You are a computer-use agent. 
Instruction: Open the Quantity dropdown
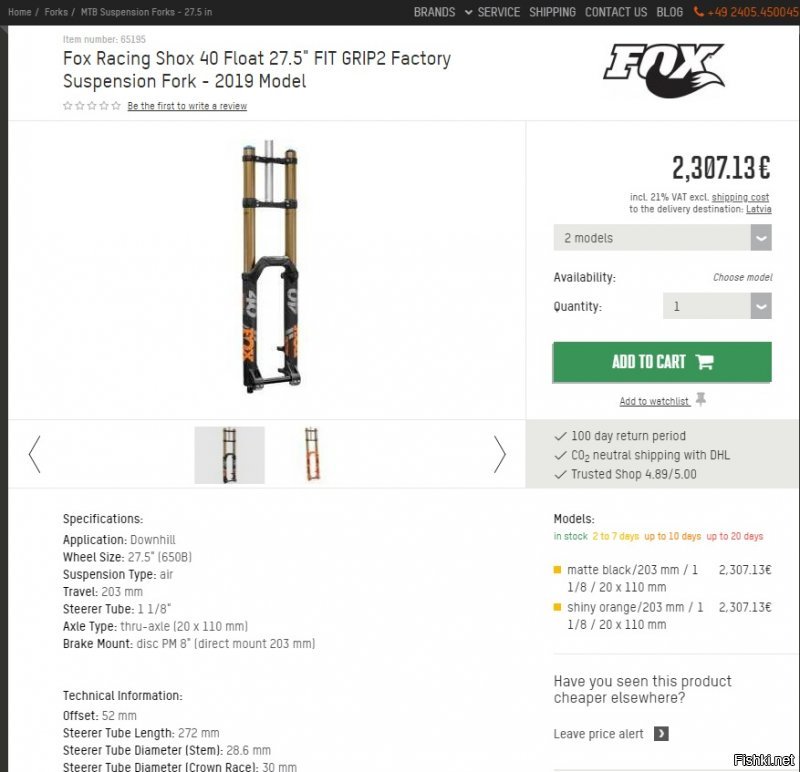(x=717, y=306)
